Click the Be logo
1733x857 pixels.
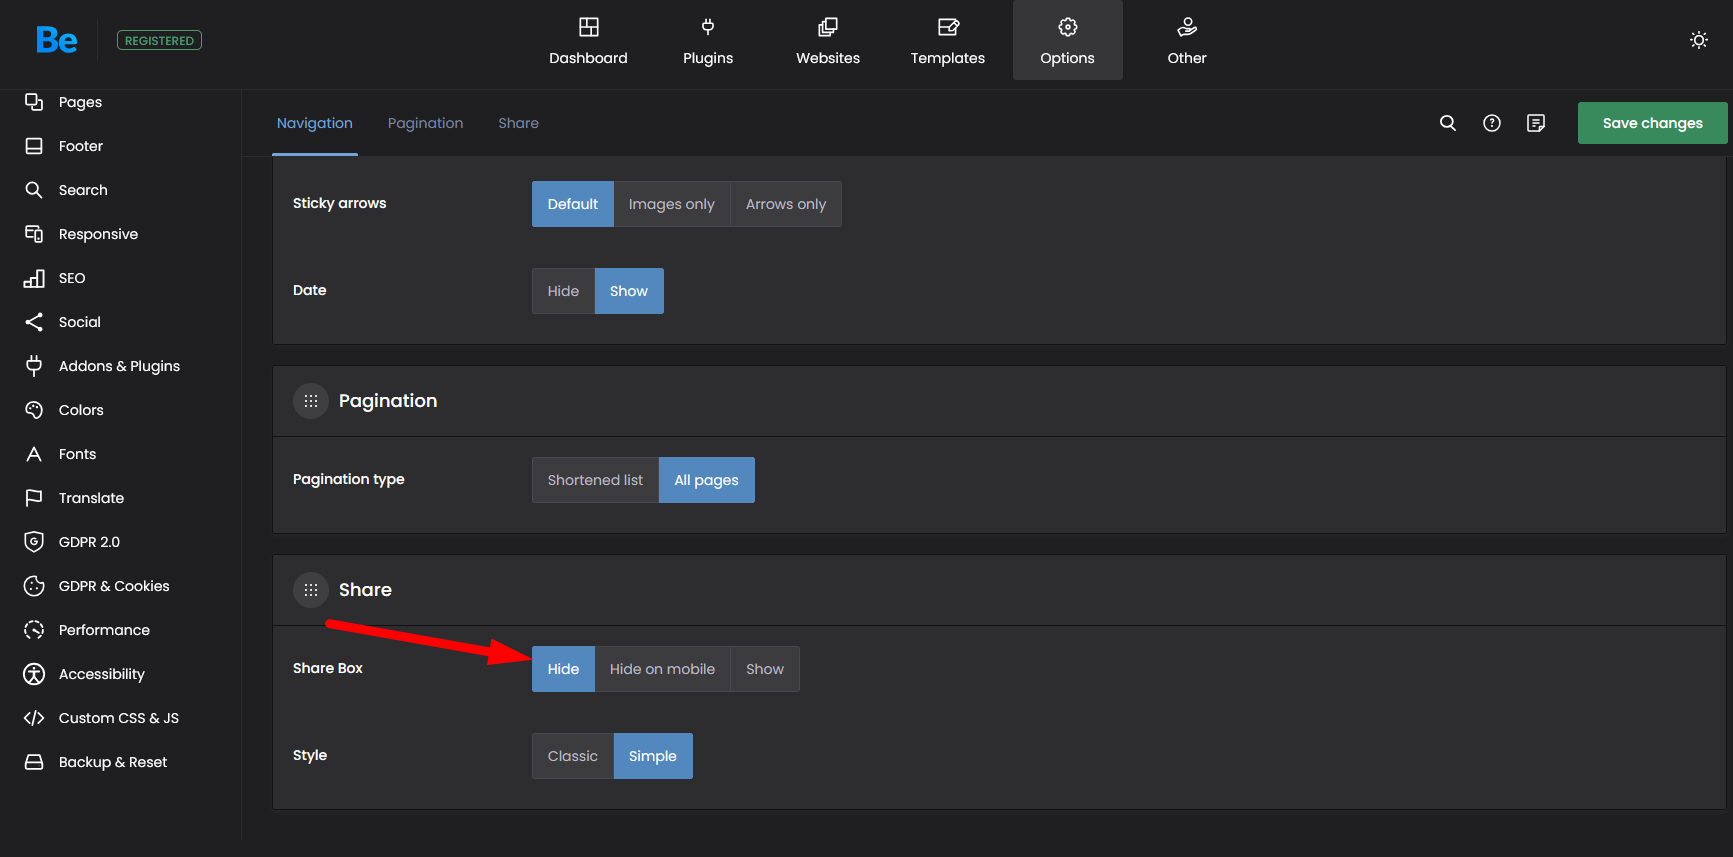coord(56,40)
